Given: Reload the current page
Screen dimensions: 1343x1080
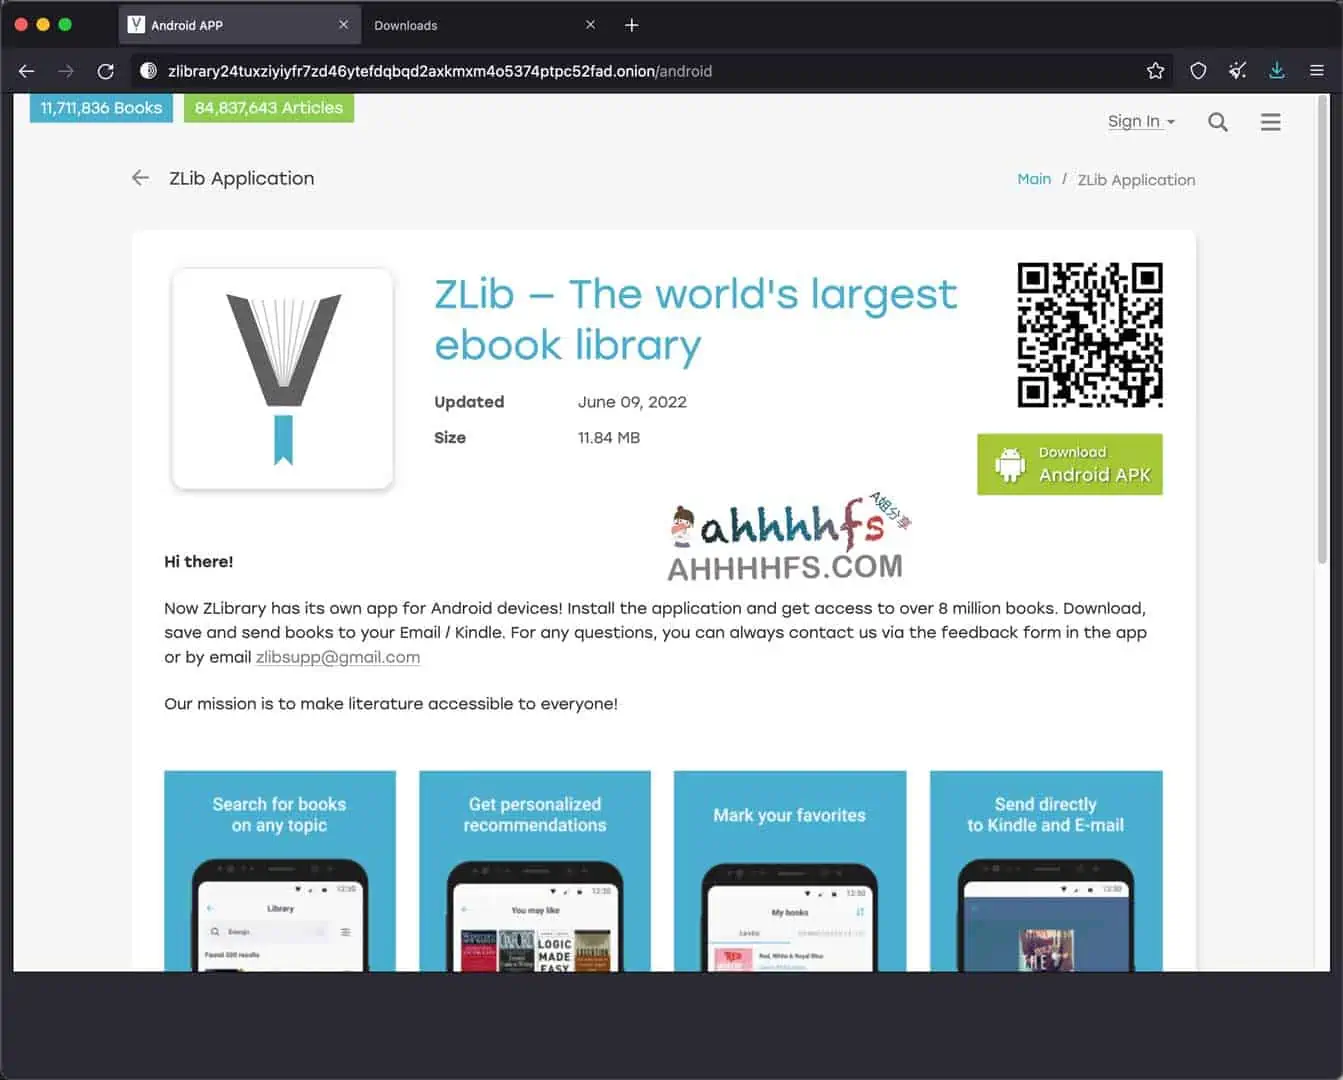Looking at the screenshot, I should pyautogui.click(x=105, y=71).
